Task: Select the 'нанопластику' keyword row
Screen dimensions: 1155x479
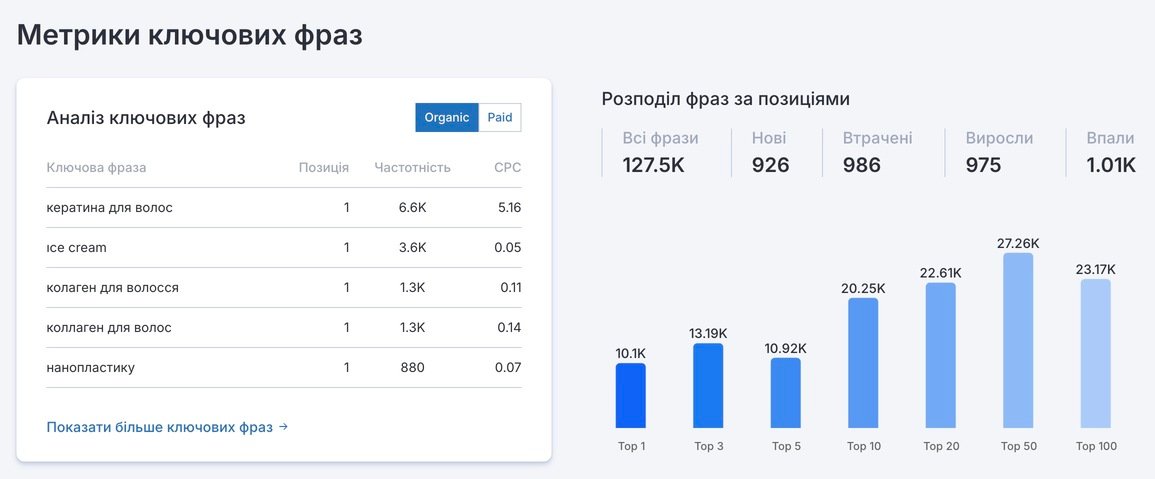Action: [x=284, y=367]
